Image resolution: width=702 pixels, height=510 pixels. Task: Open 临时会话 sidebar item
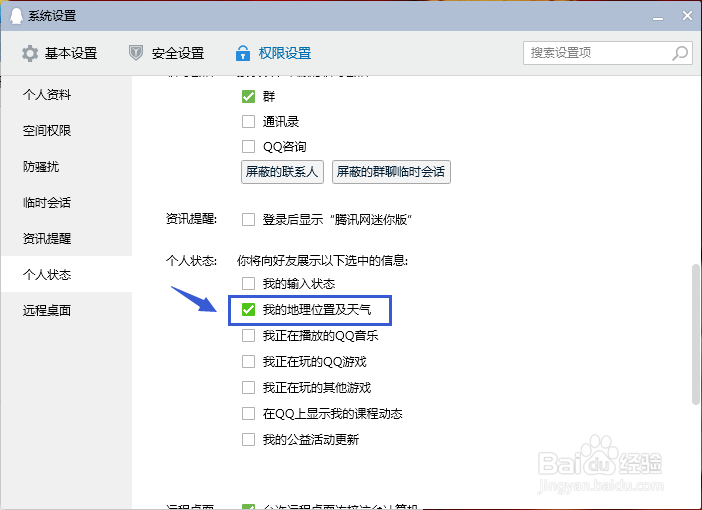[x=66, y=202]
